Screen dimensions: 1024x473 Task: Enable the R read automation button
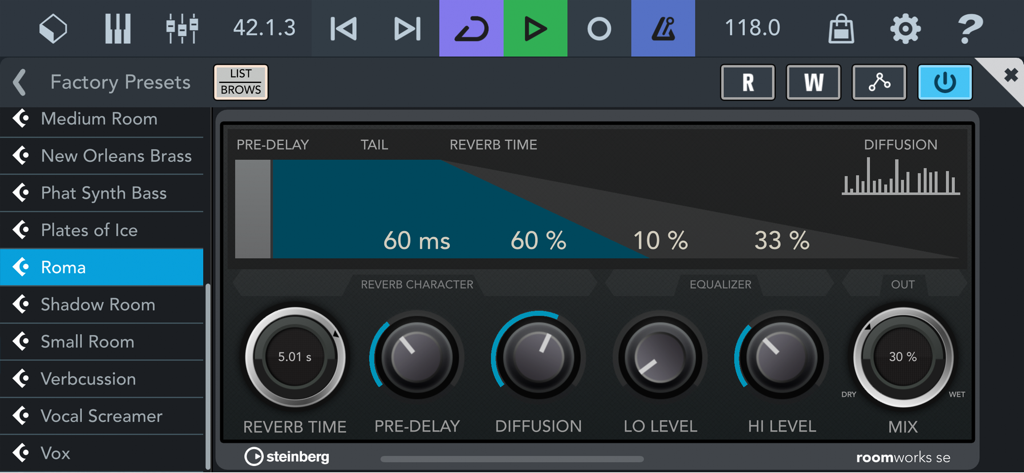click(x=747, y=83)
